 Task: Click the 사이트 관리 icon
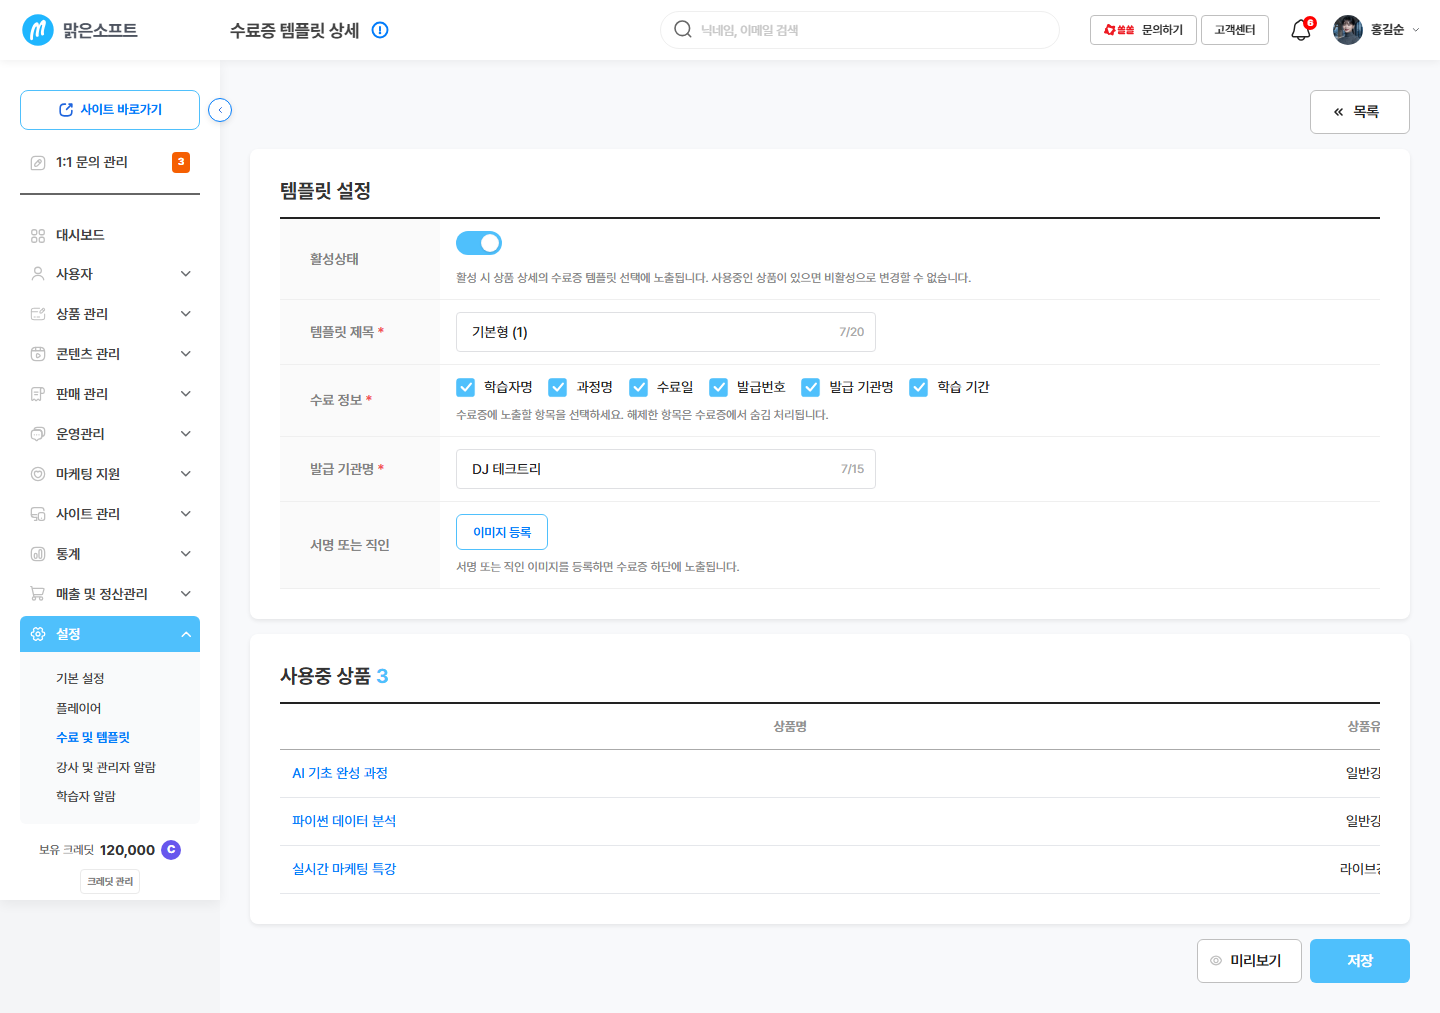tap(38, 514)
